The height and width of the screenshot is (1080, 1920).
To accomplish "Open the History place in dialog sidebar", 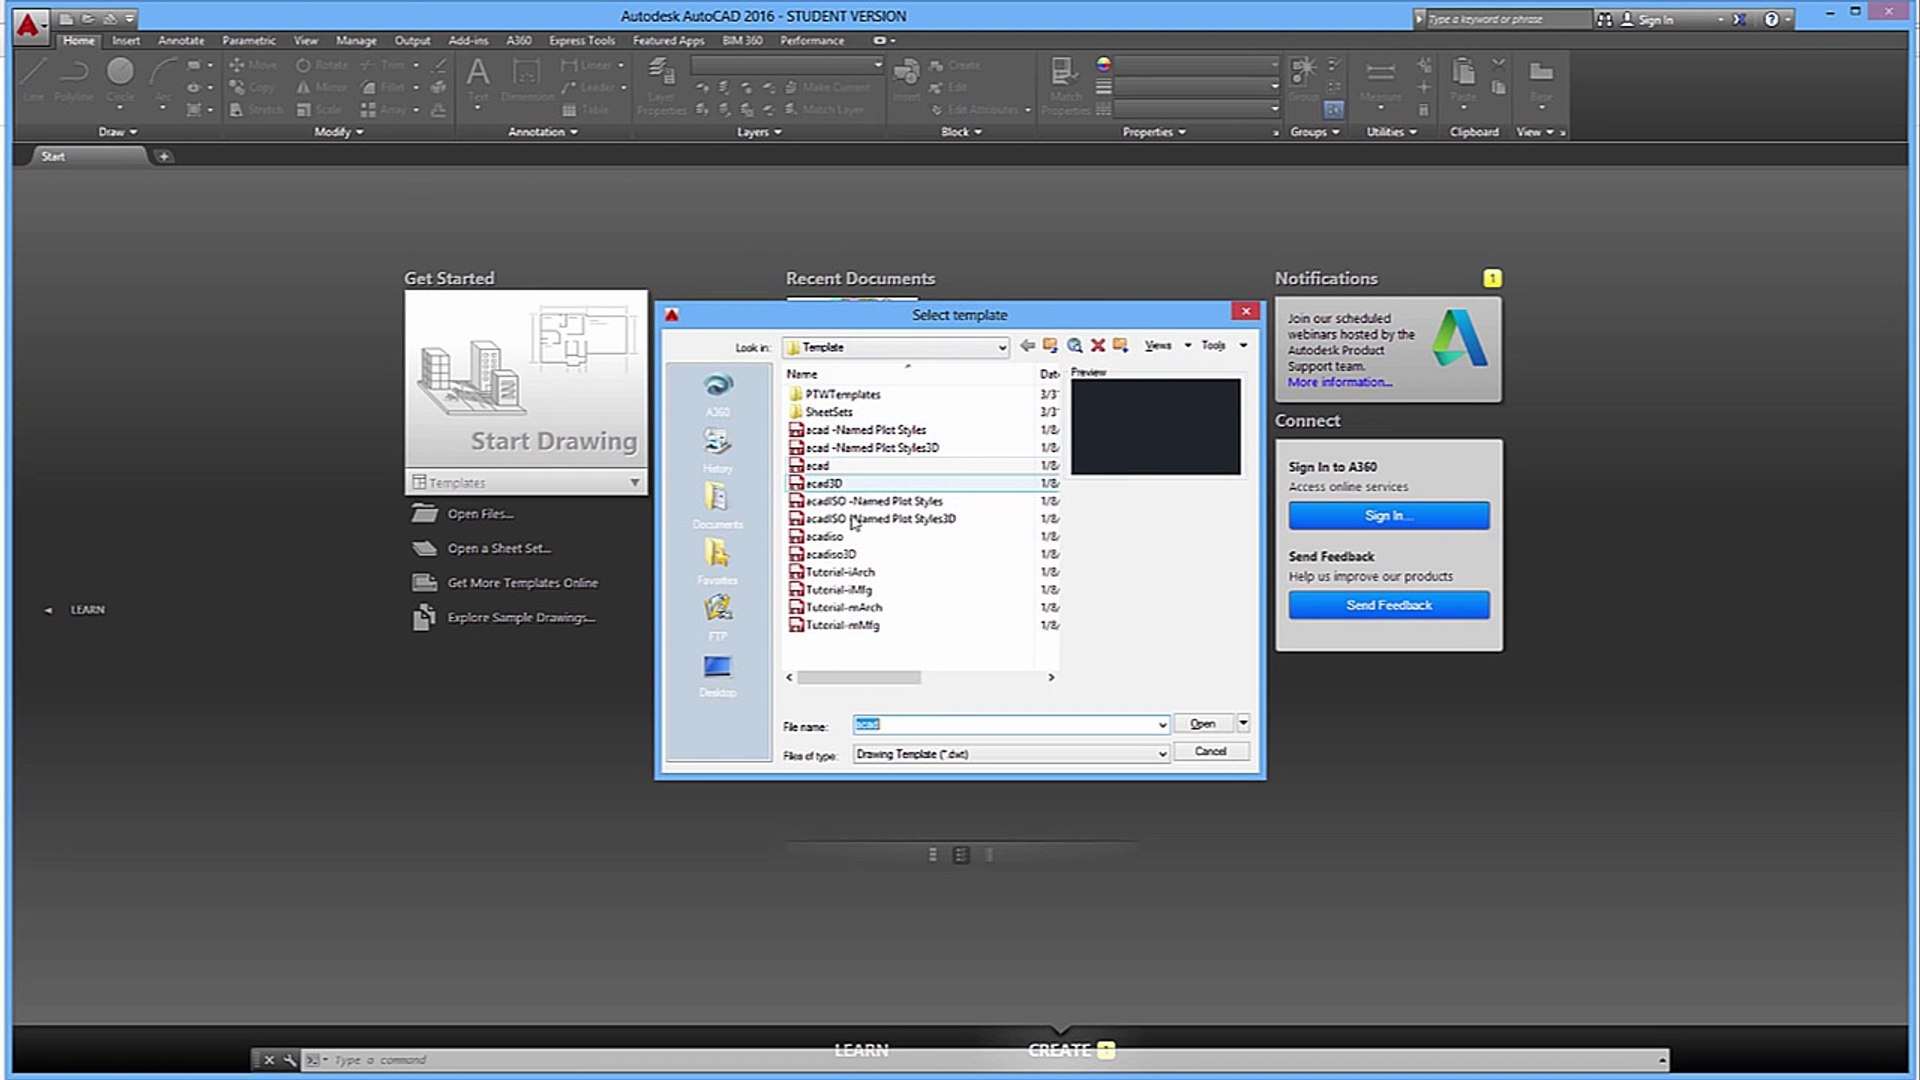I will [717, 442].
